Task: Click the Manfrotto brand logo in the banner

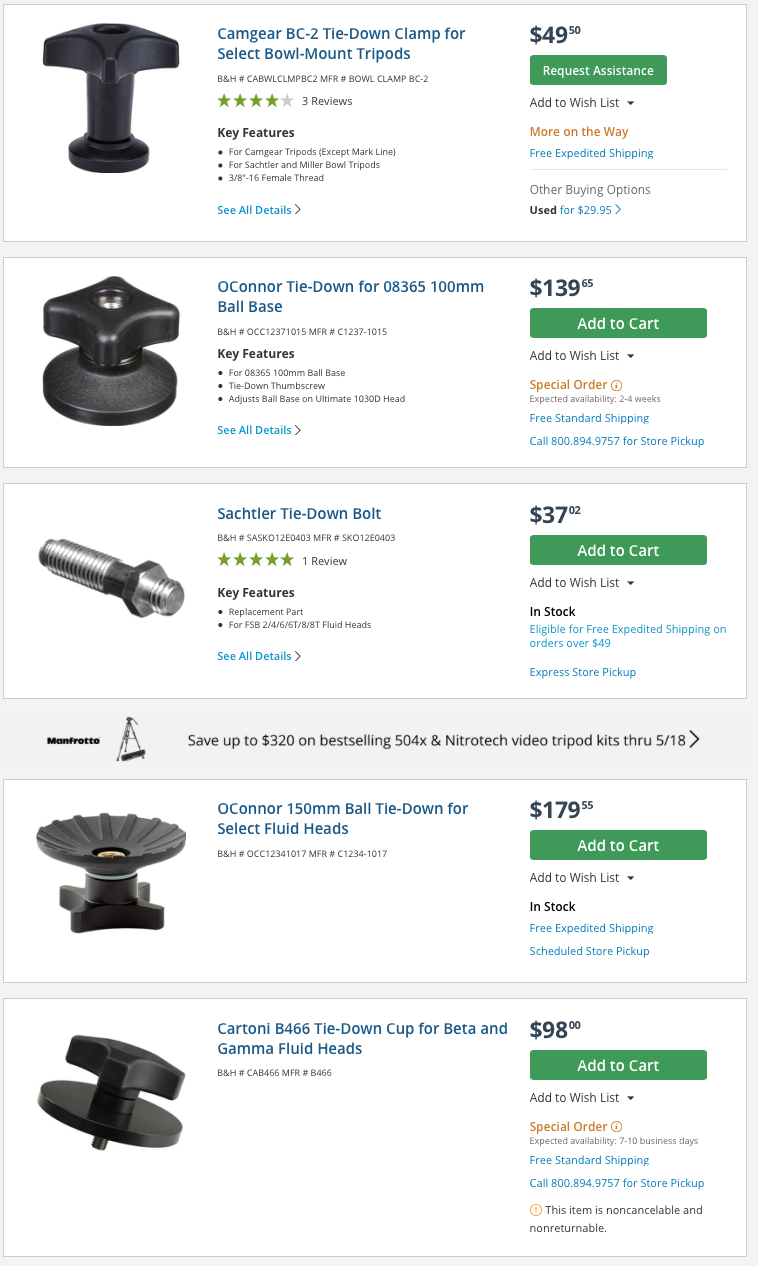Action: coord(73,741)
